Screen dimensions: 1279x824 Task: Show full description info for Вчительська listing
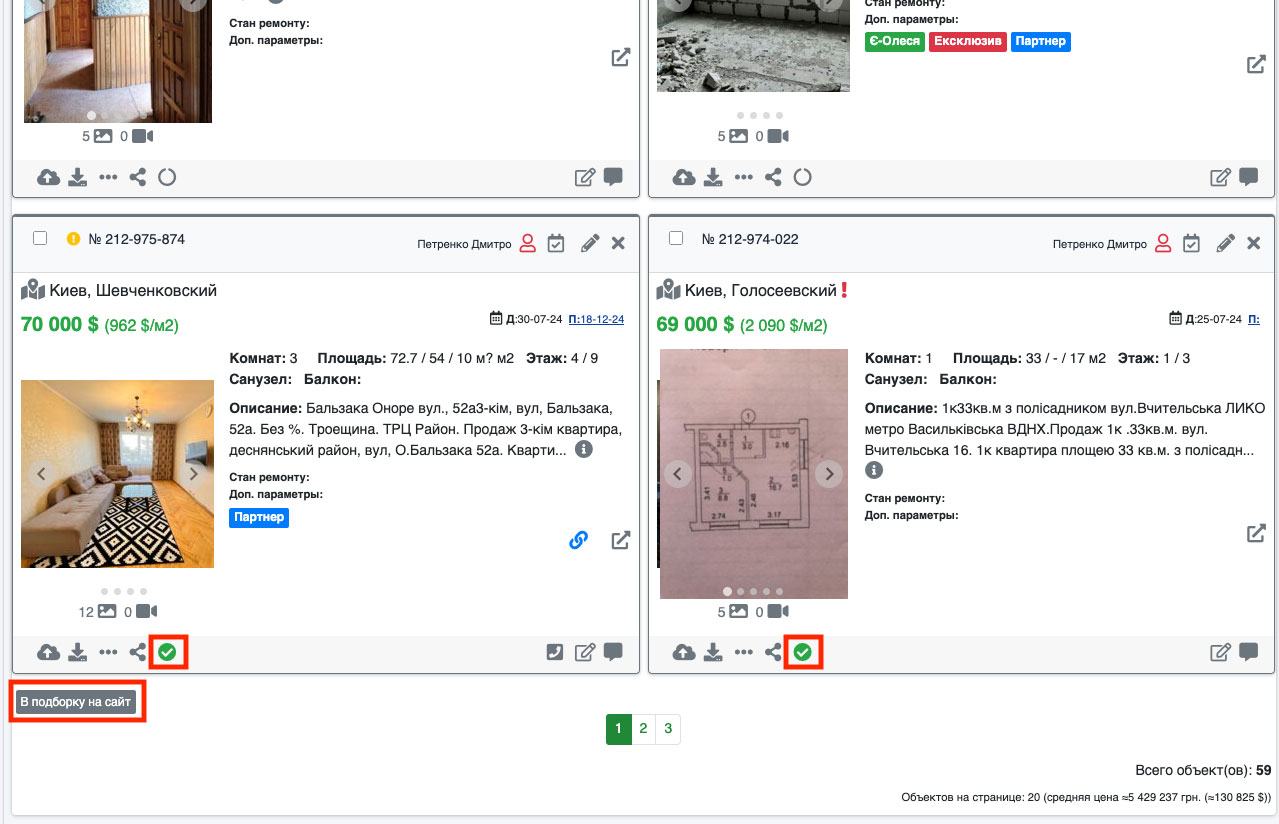point(874,470)
